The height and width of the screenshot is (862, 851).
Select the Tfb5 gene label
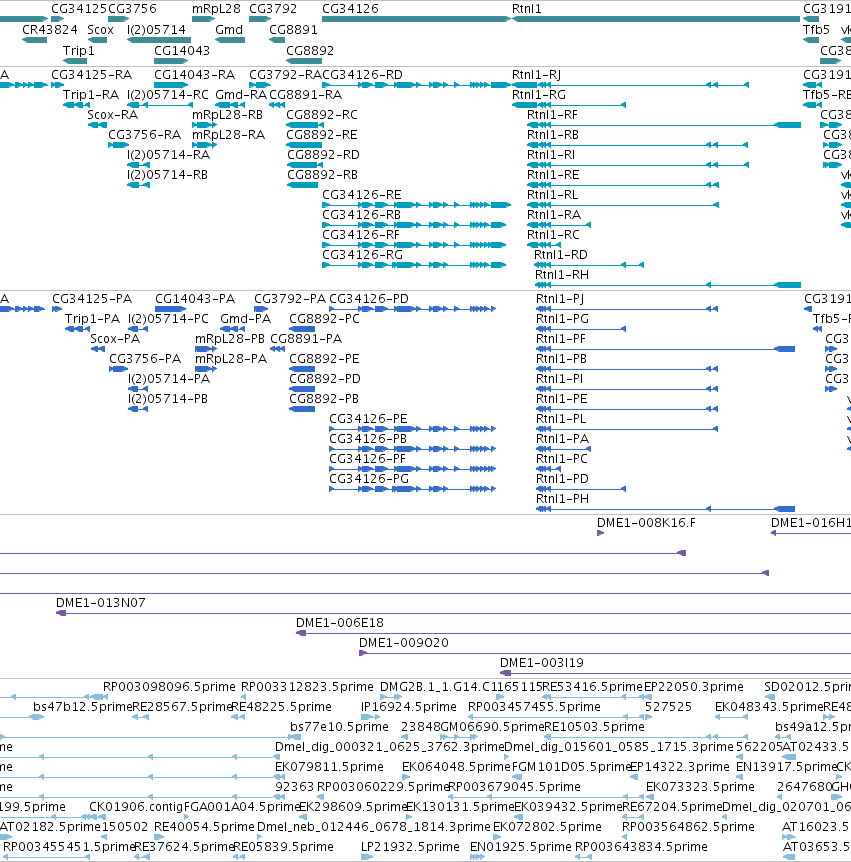pyautogui.click(x=816, y=30)
